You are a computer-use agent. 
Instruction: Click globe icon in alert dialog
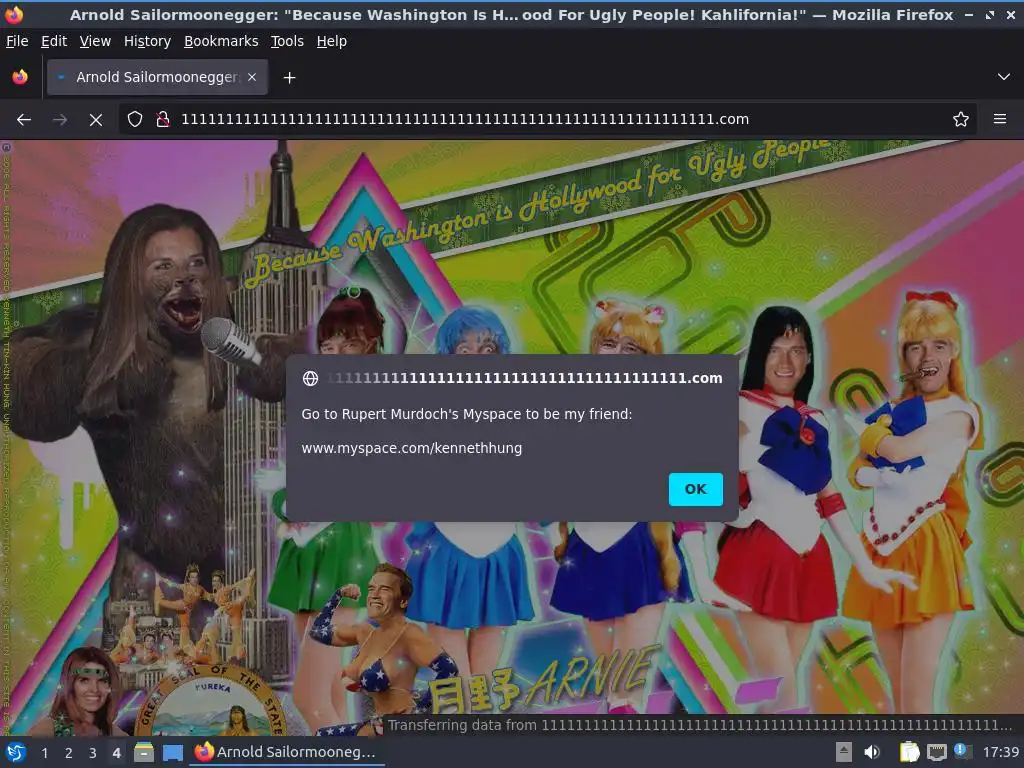pos(310,378)
